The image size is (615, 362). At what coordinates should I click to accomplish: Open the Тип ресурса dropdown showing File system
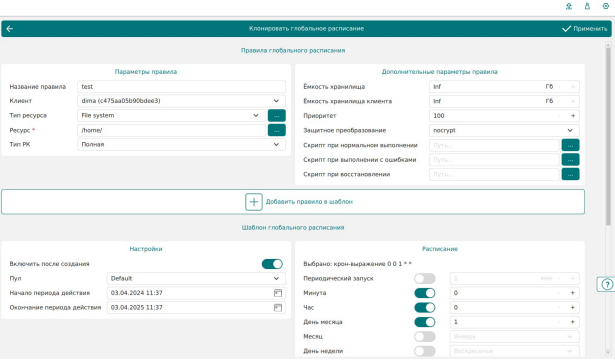(171, 115)
